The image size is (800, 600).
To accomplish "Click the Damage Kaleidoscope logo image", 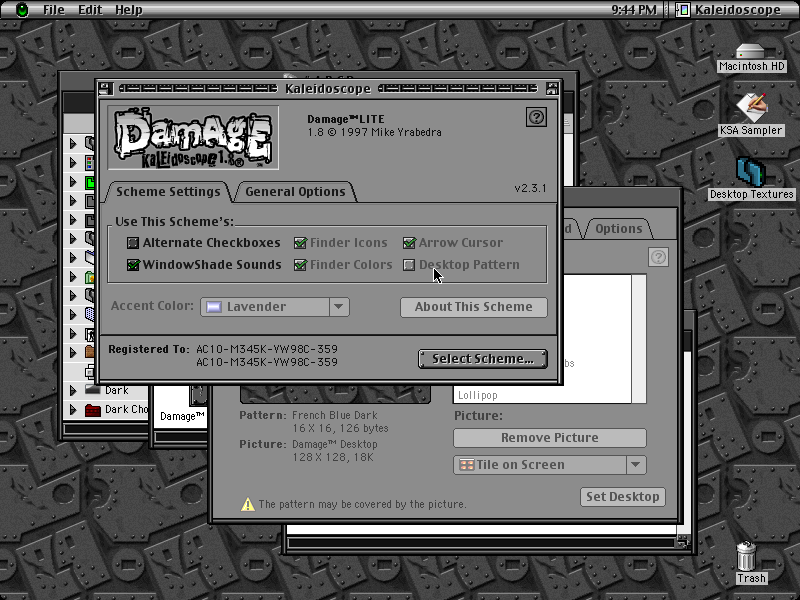I will pyautogui.click(x=193, y=138).
